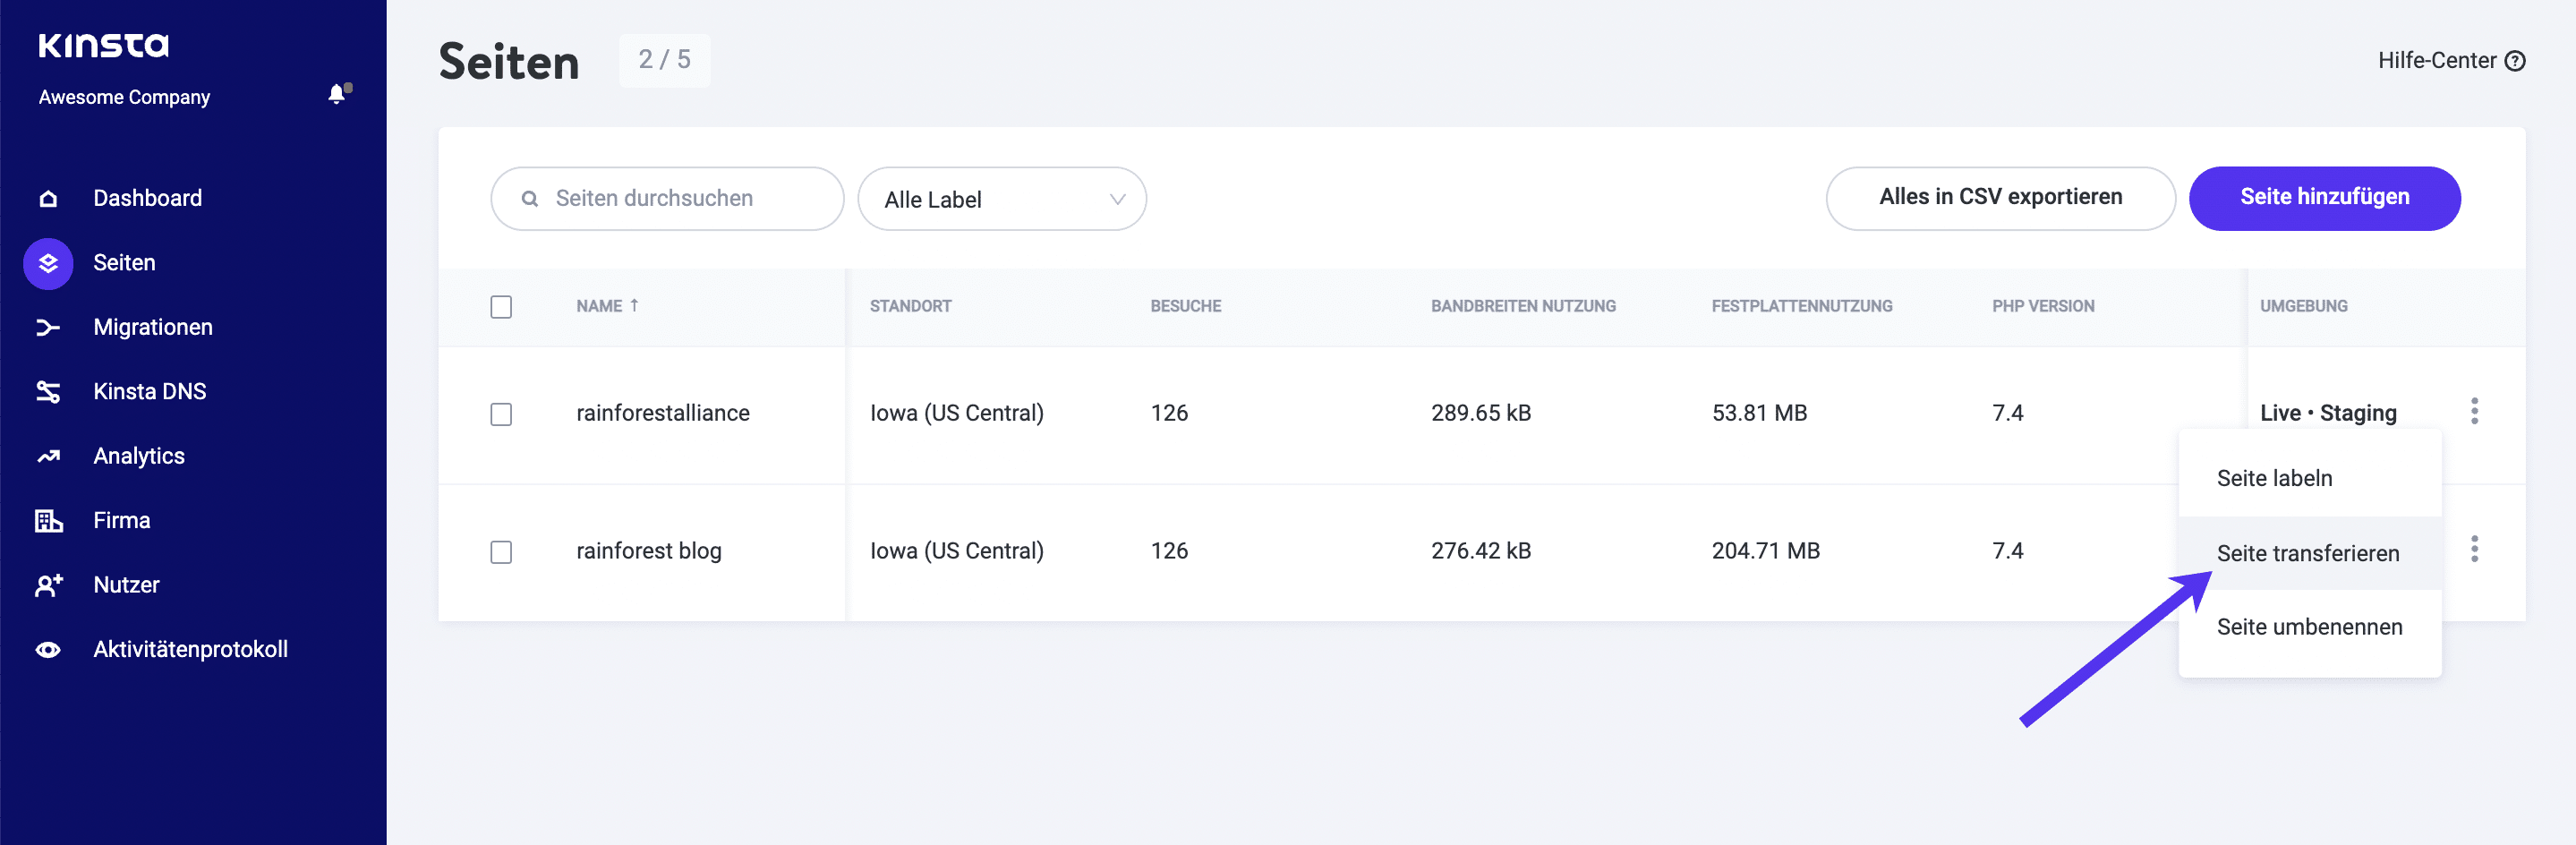This screenshot has height=845, width=2576.
Task: Open the three-dot menu for rainforestalliance
Action: pos(2474,411)
